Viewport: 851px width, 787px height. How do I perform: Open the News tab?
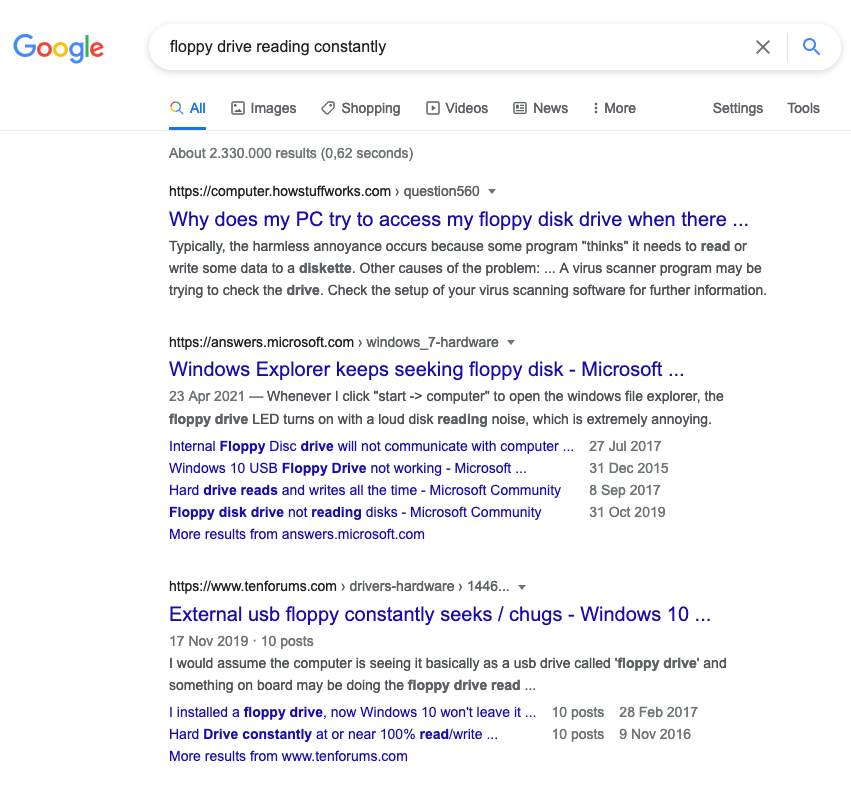click(541, 109)
